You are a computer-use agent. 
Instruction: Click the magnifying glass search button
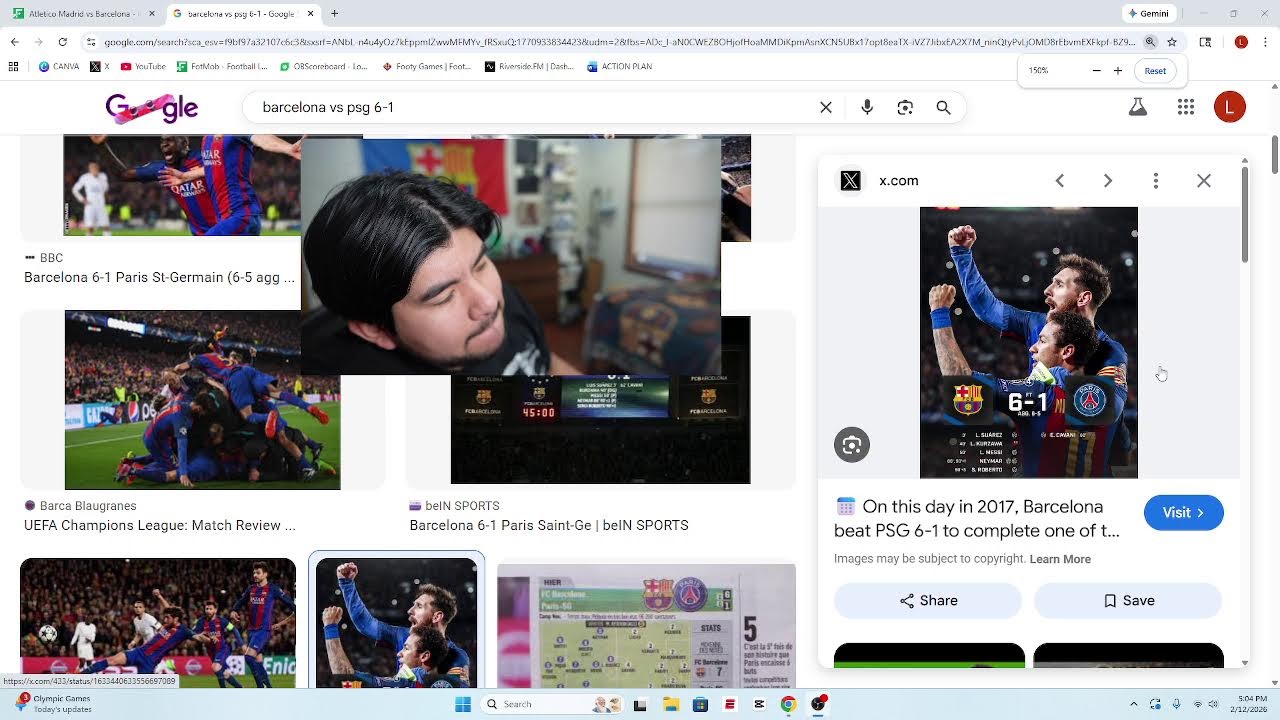click(943, 107)
